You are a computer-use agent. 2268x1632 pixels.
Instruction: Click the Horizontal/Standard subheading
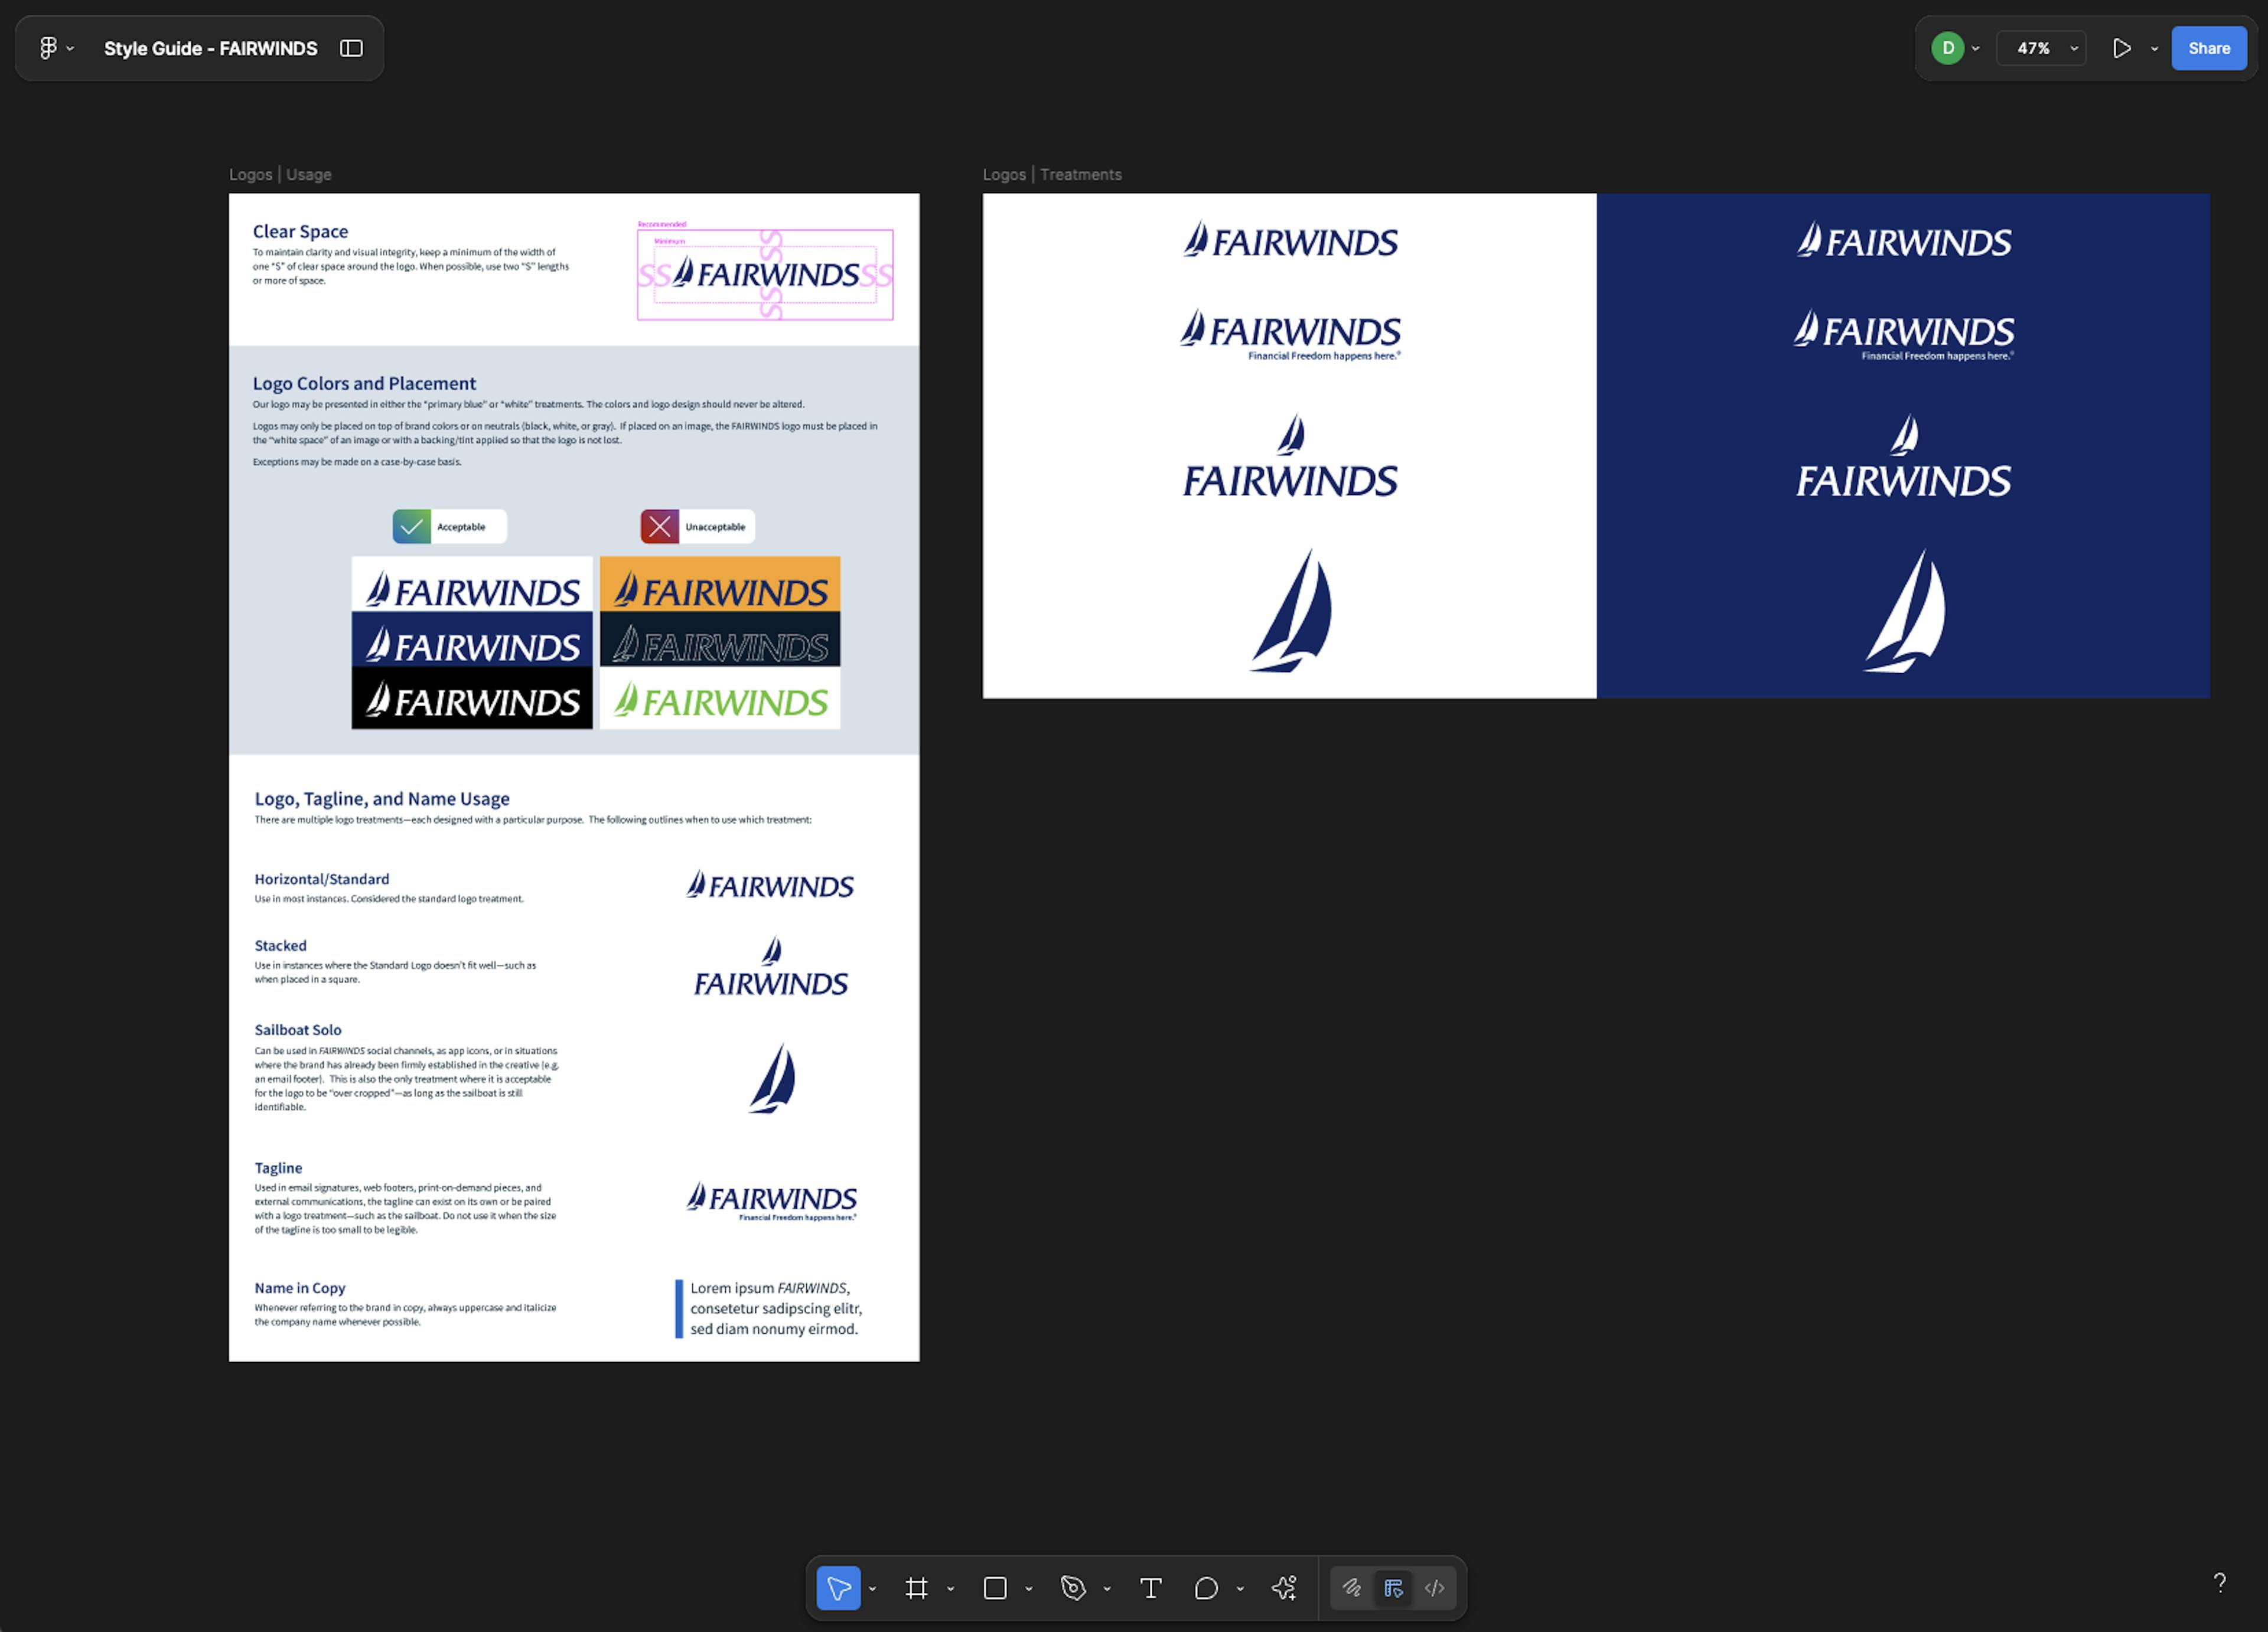(x=322, y=879)
